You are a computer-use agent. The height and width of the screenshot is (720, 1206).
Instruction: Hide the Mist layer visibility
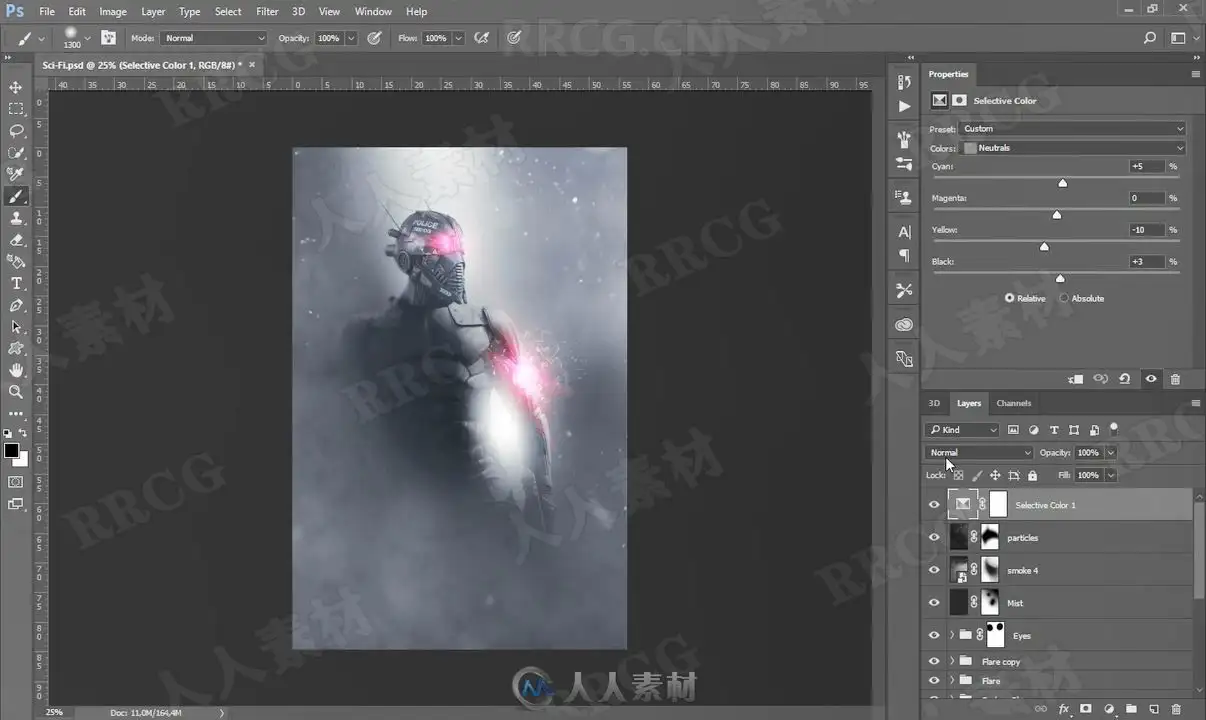pyautogui.click(x=934, y=603)
